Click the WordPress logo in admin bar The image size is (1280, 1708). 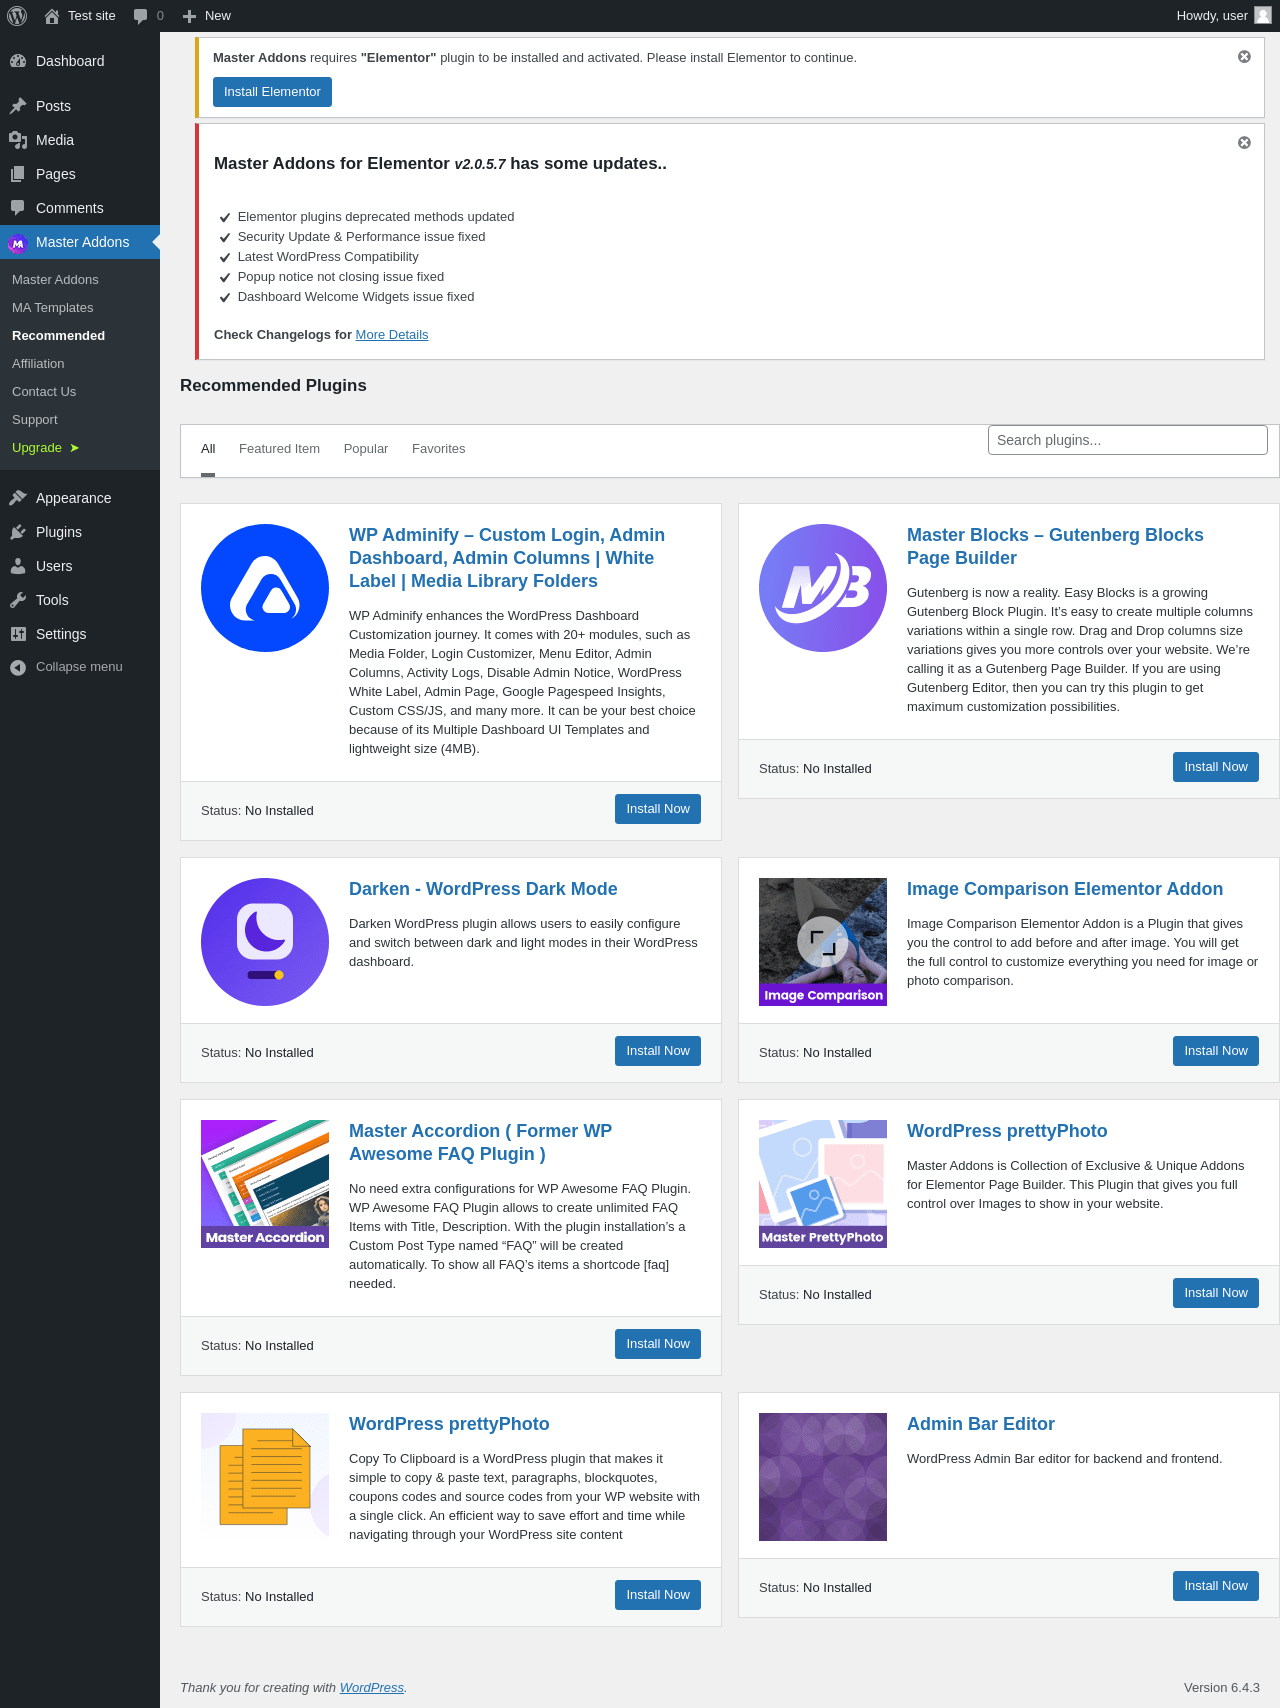pyautogui.click(x=17, y=16)
